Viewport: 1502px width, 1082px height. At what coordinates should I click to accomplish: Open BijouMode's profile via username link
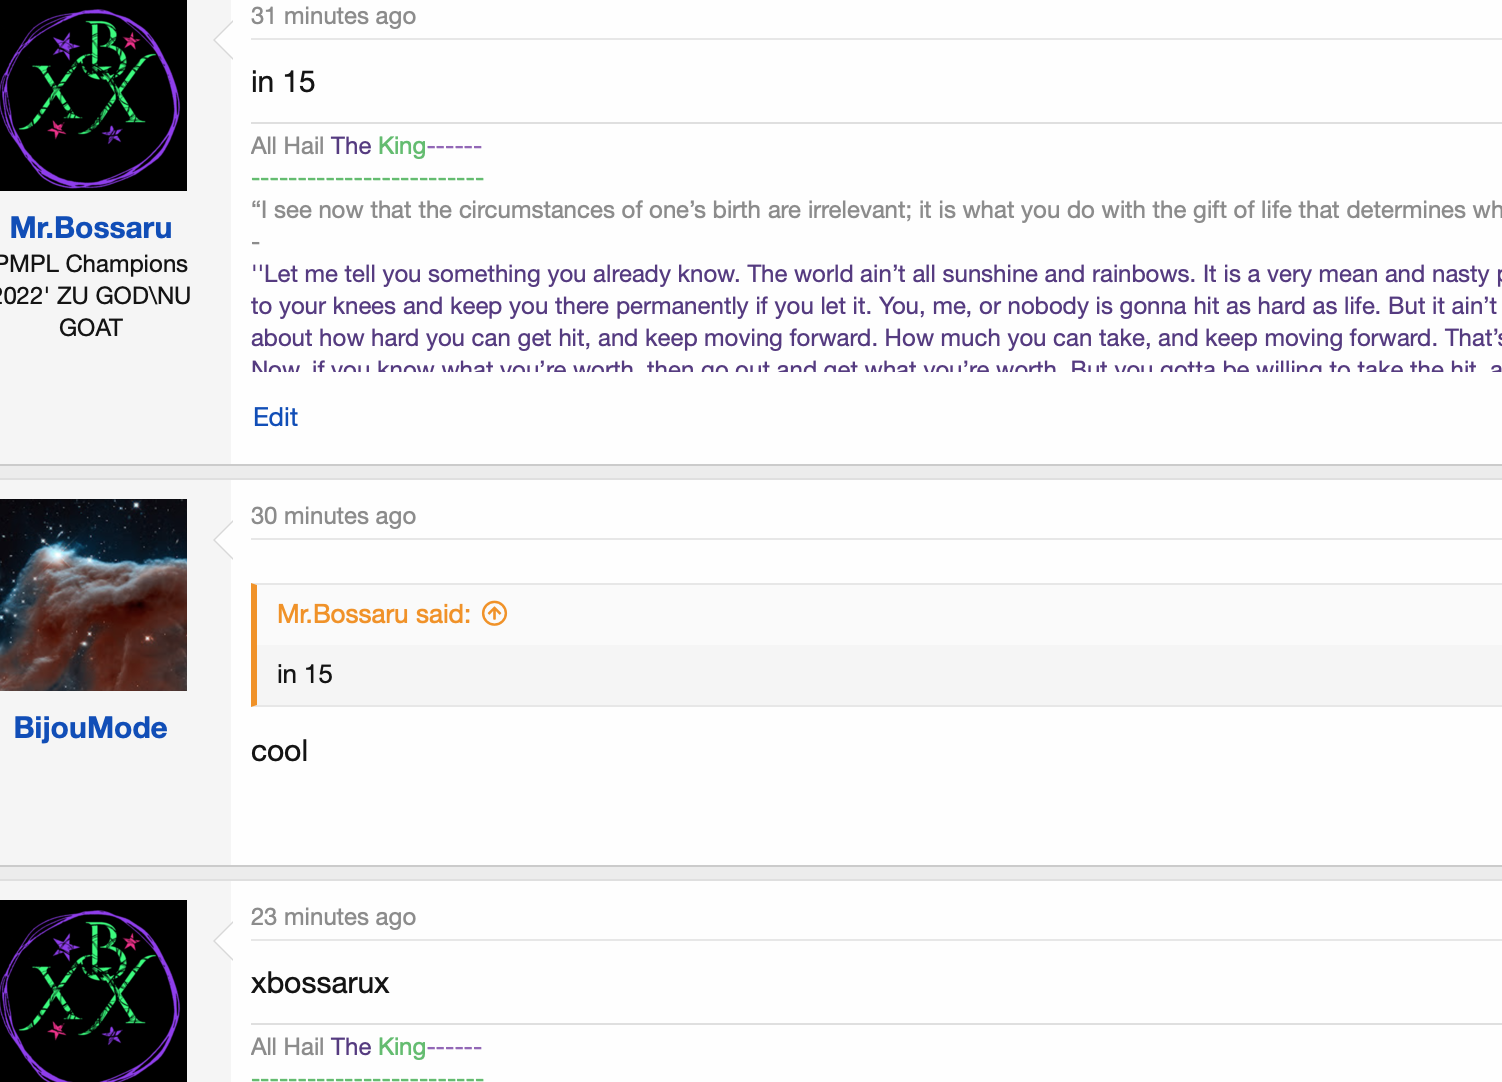(91, 727)
